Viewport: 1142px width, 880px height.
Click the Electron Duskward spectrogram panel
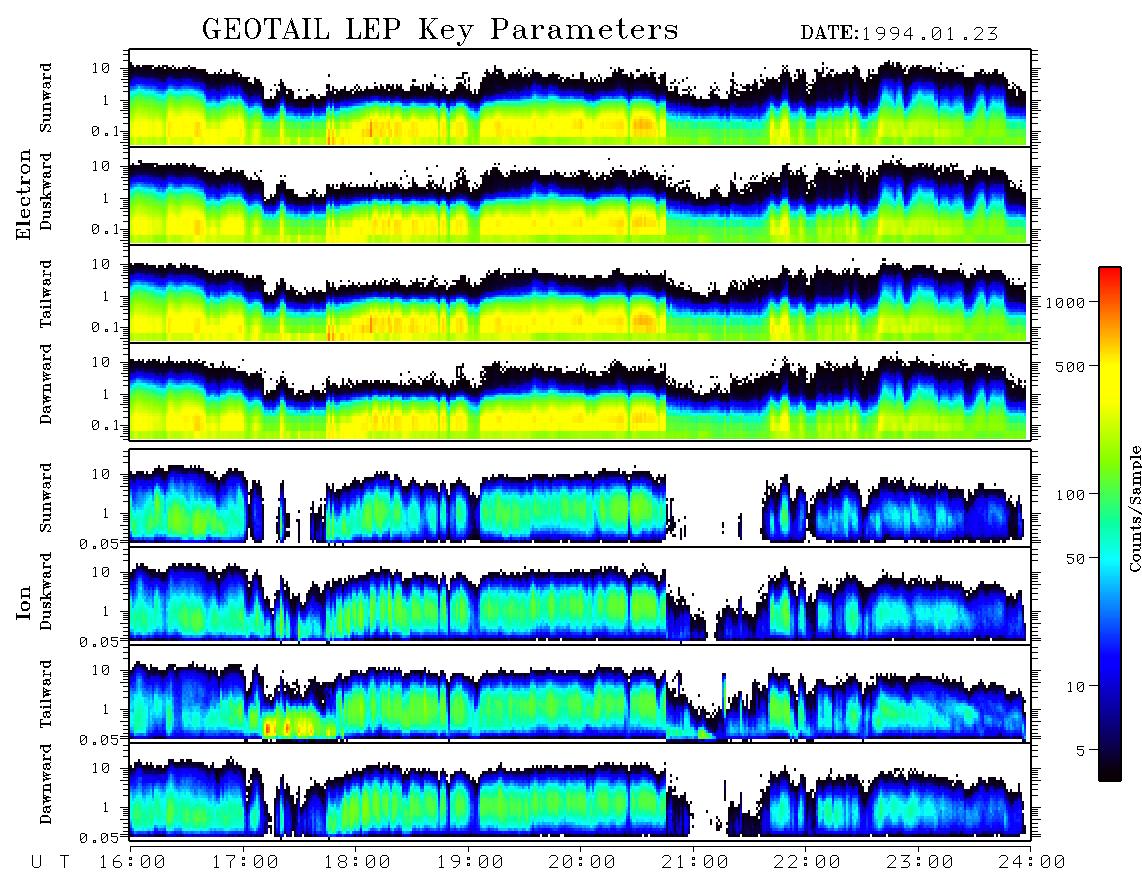[580, 195]
